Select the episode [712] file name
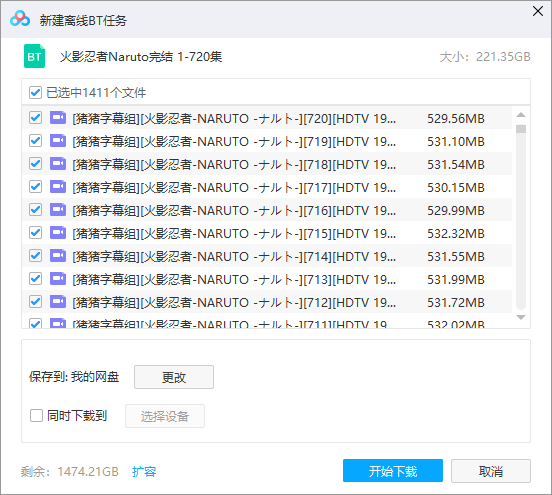The width and height of the screenshot is (552, 495). click(x=234, y=302)
